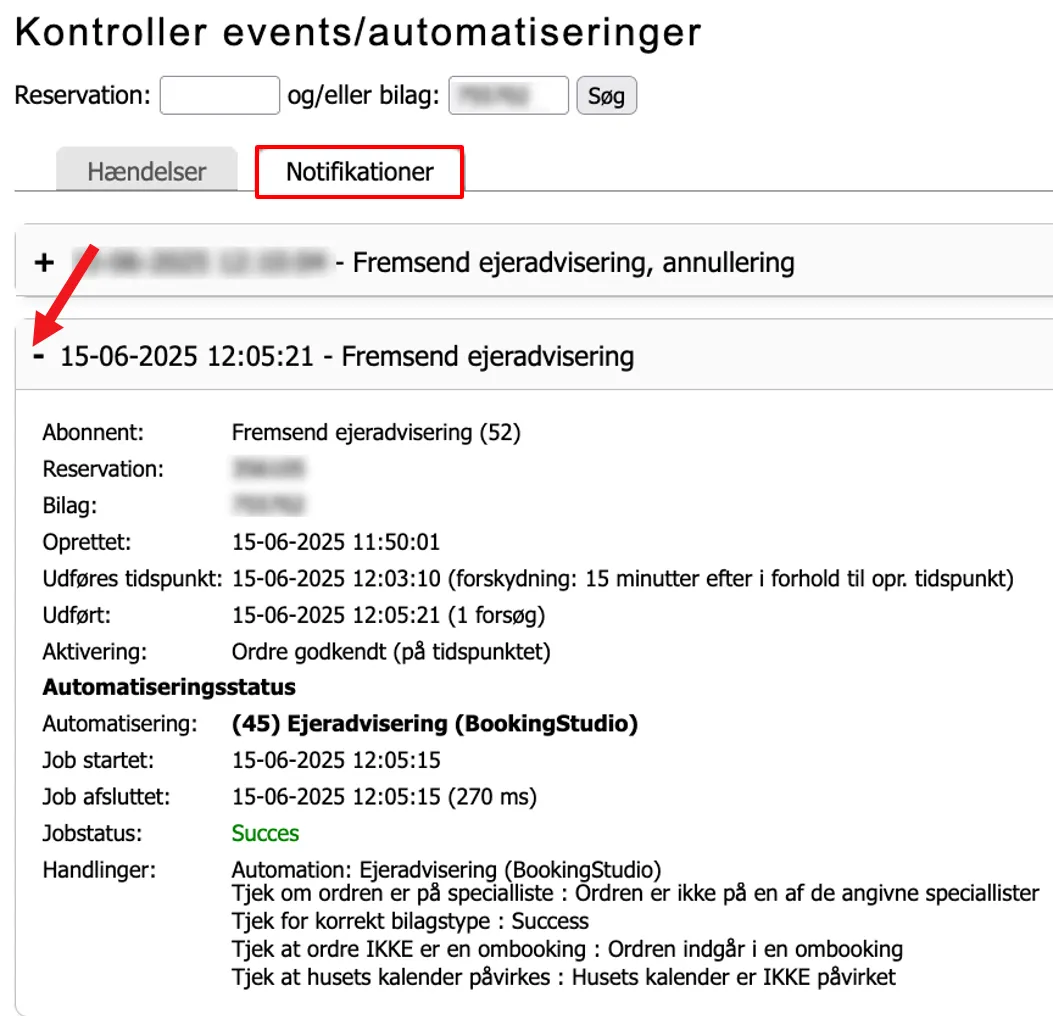Click the blurred bilag value in the details
Viewport: 1053px width, 1016px height.
[268, 505]
